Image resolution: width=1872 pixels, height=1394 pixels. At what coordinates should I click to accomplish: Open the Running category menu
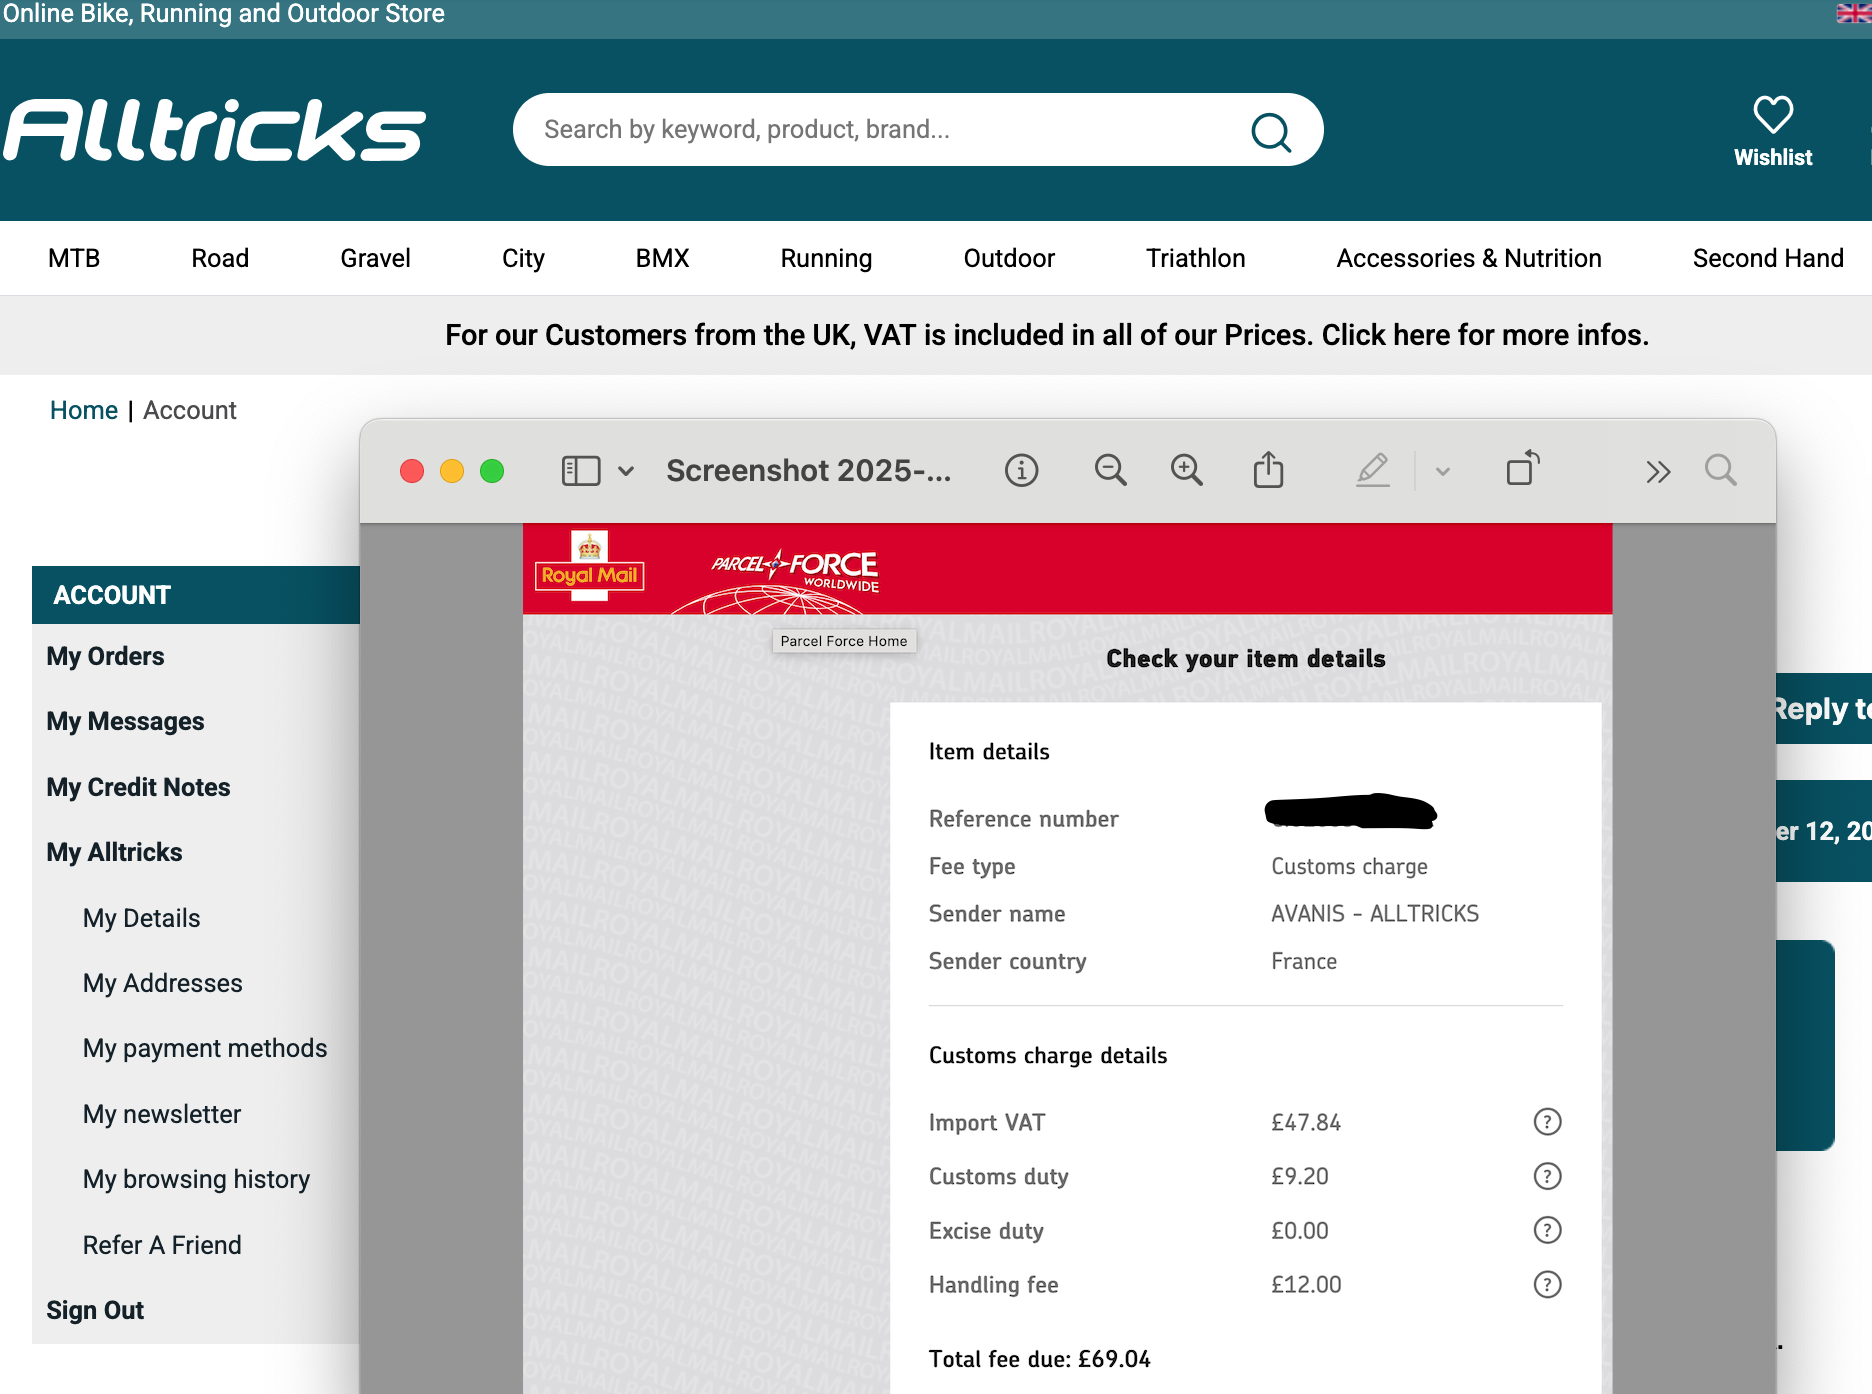[x=826, y=258]
